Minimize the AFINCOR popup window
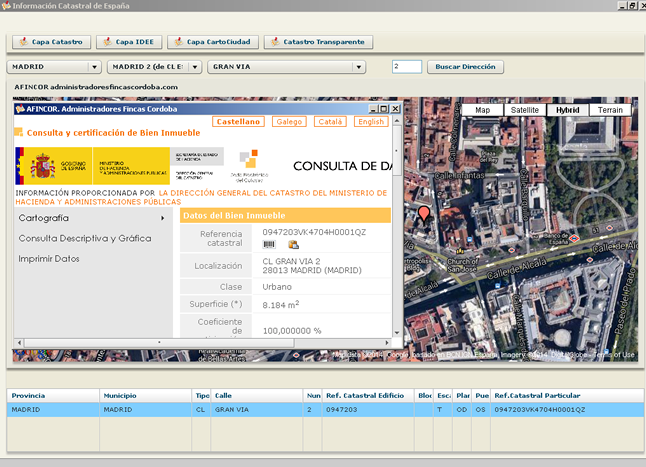 pyautogui.click(x=374, y=109)
